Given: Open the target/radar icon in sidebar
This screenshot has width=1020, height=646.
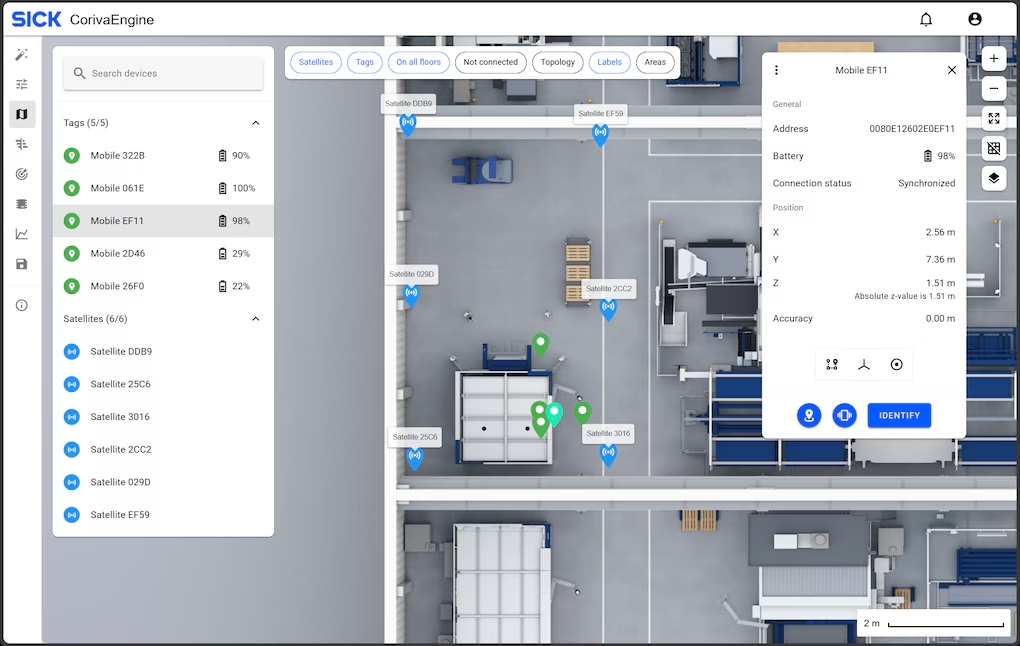Looking at the screenshot, I should 21,174.
